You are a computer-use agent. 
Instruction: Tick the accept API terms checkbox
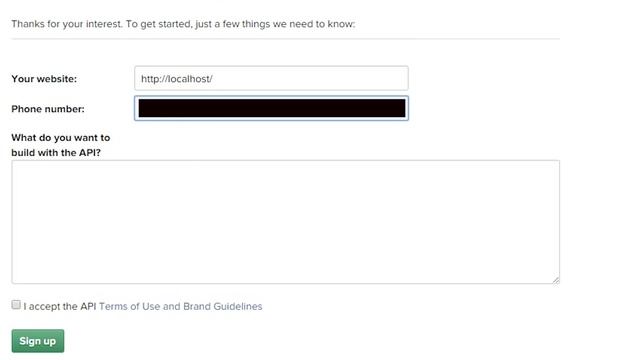point(16,304)
